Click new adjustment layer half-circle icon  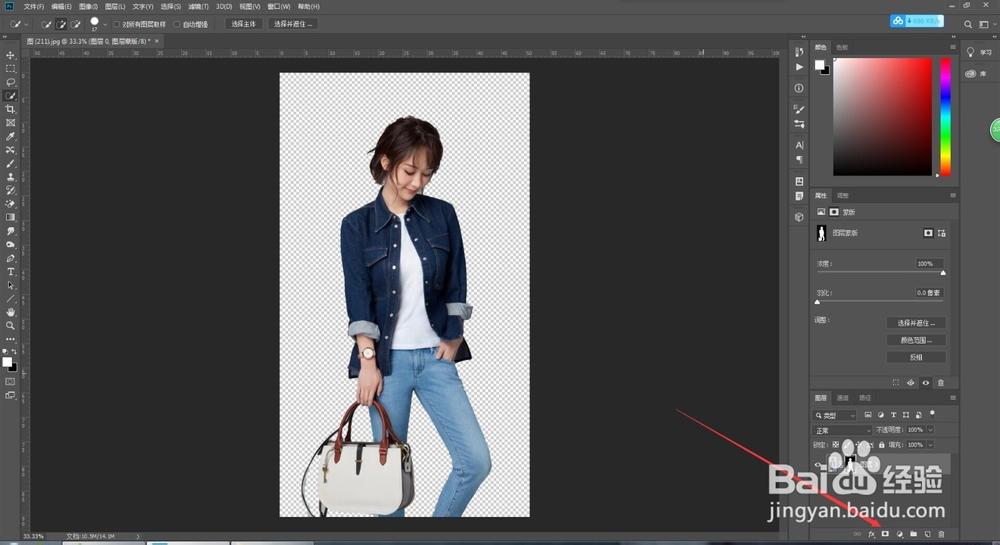(x=899, y=534)
